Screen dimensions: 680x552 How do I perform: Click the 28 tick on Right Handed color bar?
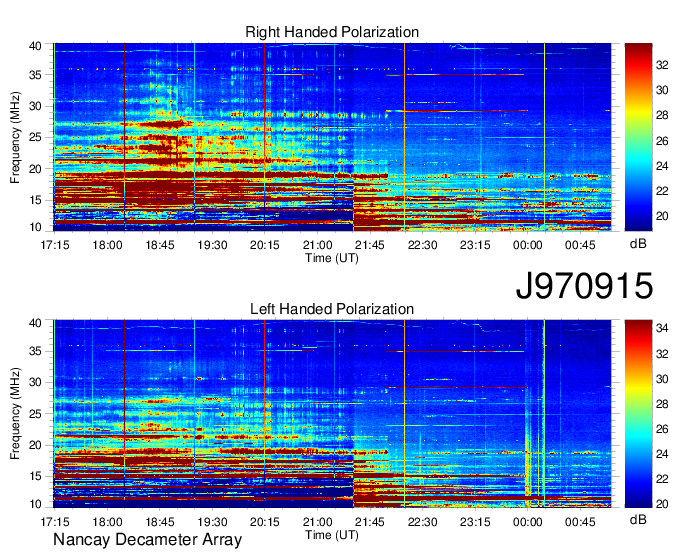click(662, 115)
